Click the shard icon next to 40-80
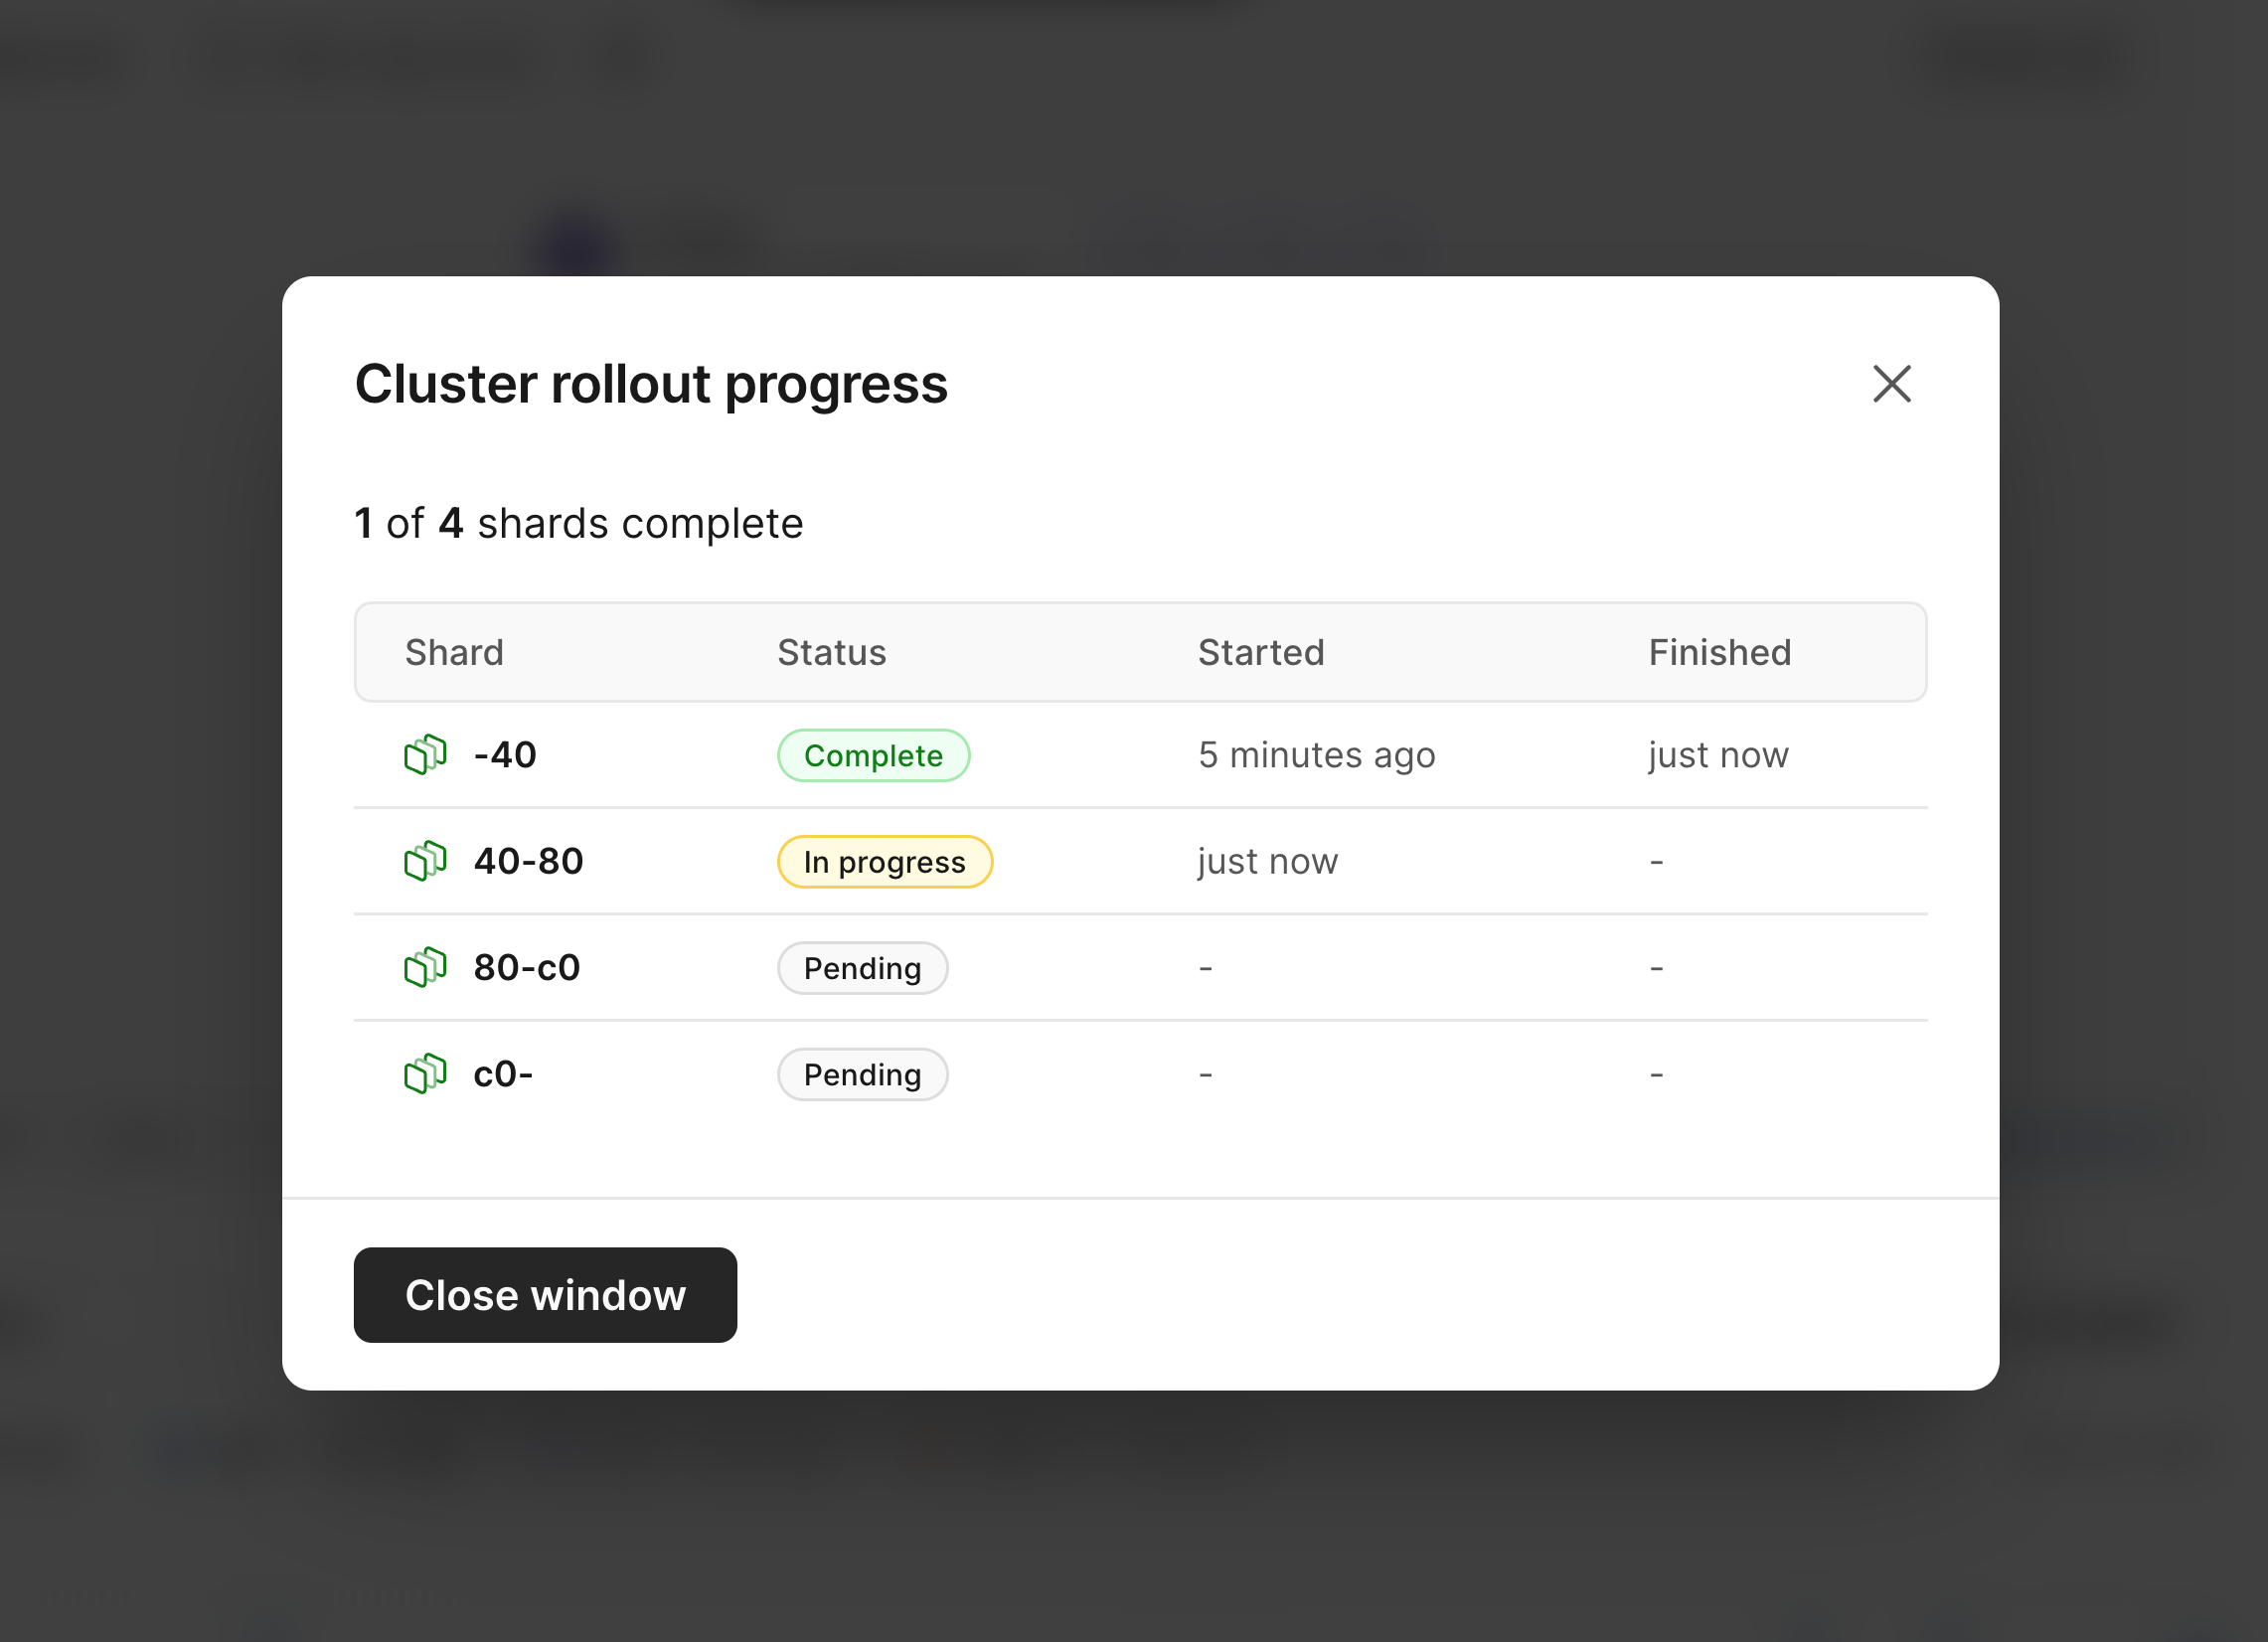The width and height of the screenshot is (2268, 1642). tap(425, 861)
